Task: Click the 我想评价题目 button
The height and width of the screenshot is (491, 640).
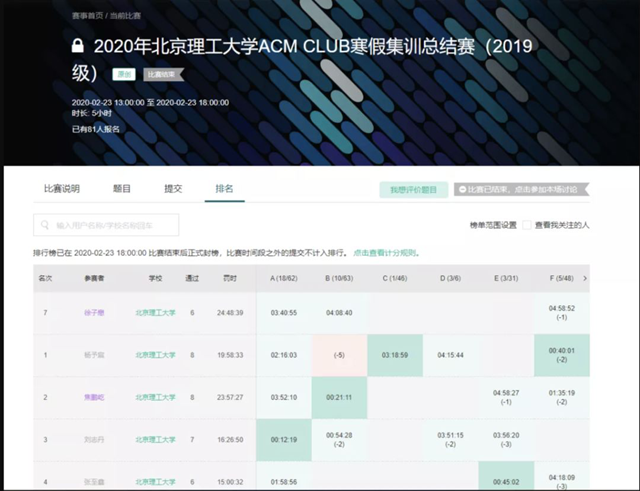Action: tap(413, 189)
